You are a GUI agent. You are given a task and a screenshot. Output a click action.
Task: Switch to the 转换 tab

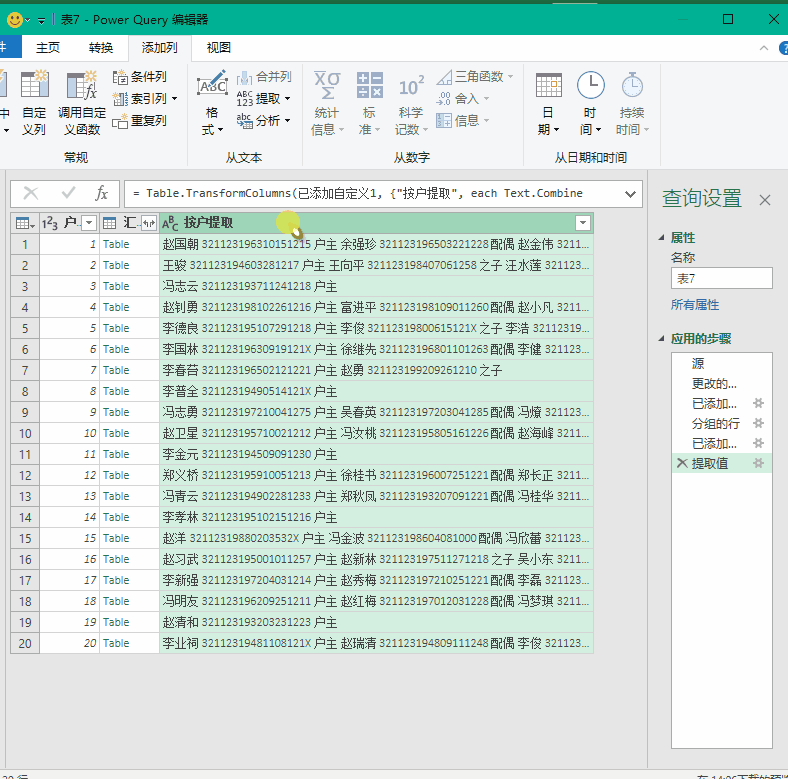pyautogui.click(x=101, y=48)
